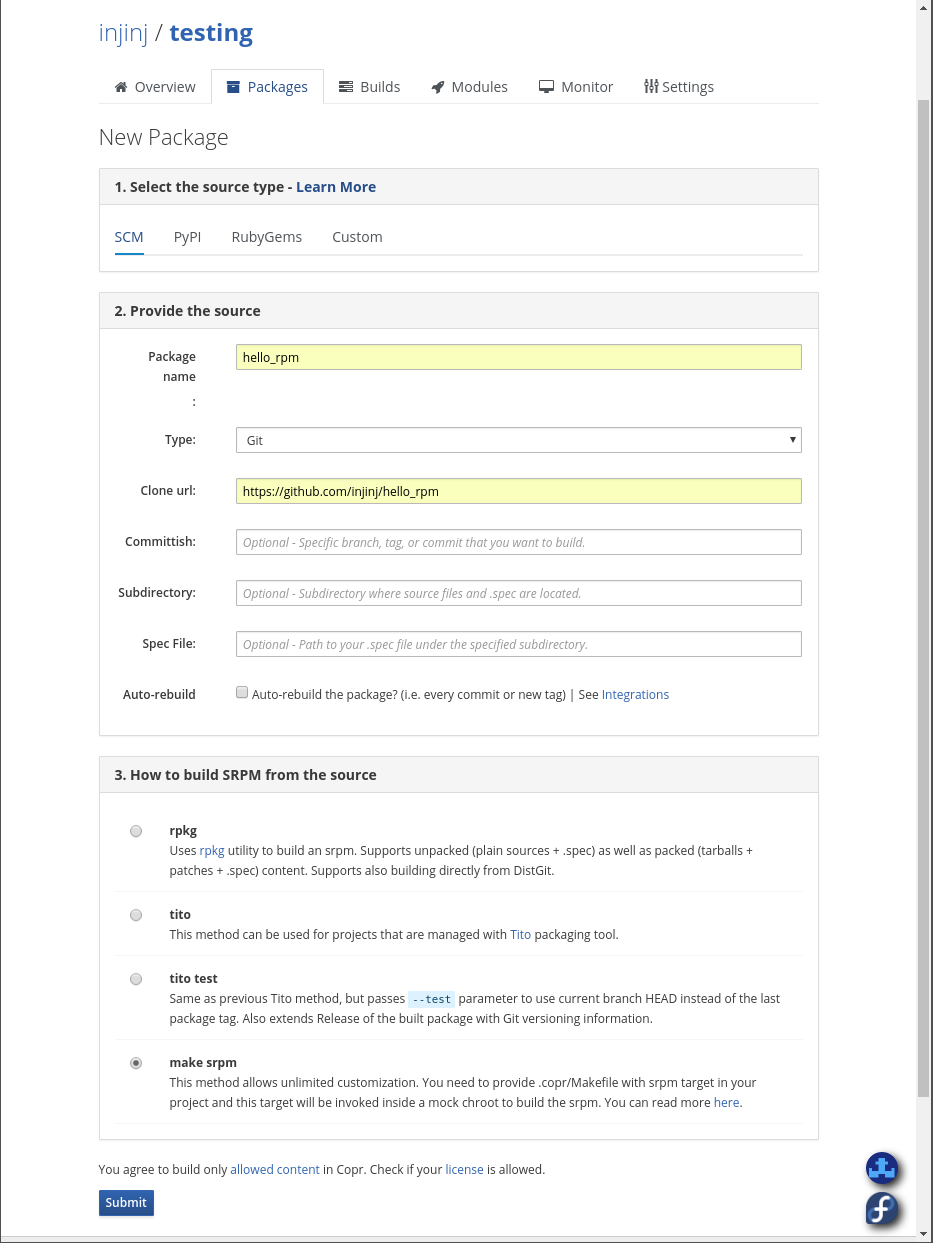Go to the Settings tab
The width and height of the screenshot is (933, 1243).
point(678,87)
